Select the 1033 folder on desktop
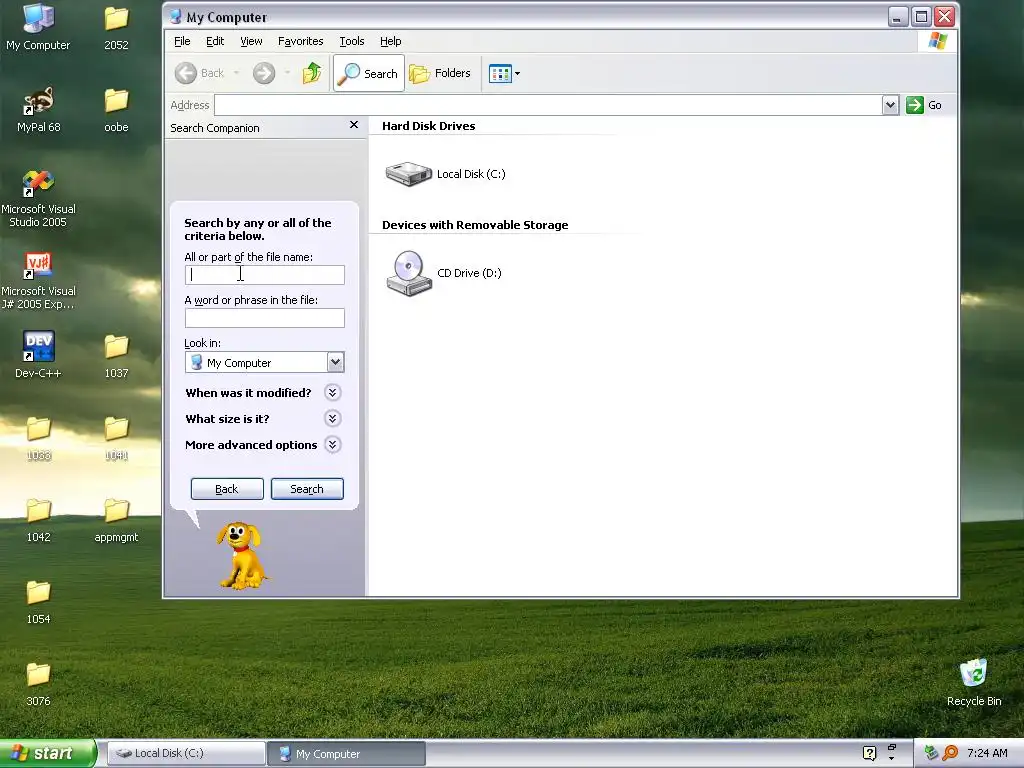 [39, 438]
